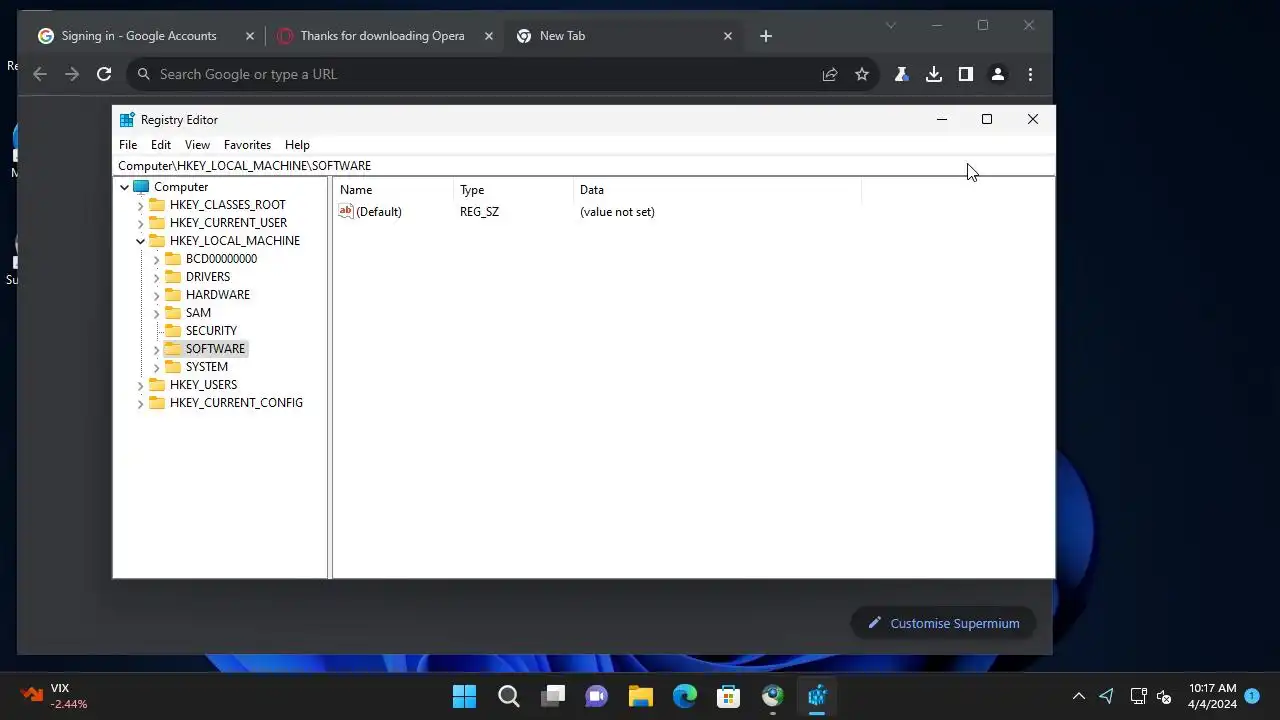Open the browser three-dot menu
This screenshot has width=1280, height=720.
click(1030, 74)
